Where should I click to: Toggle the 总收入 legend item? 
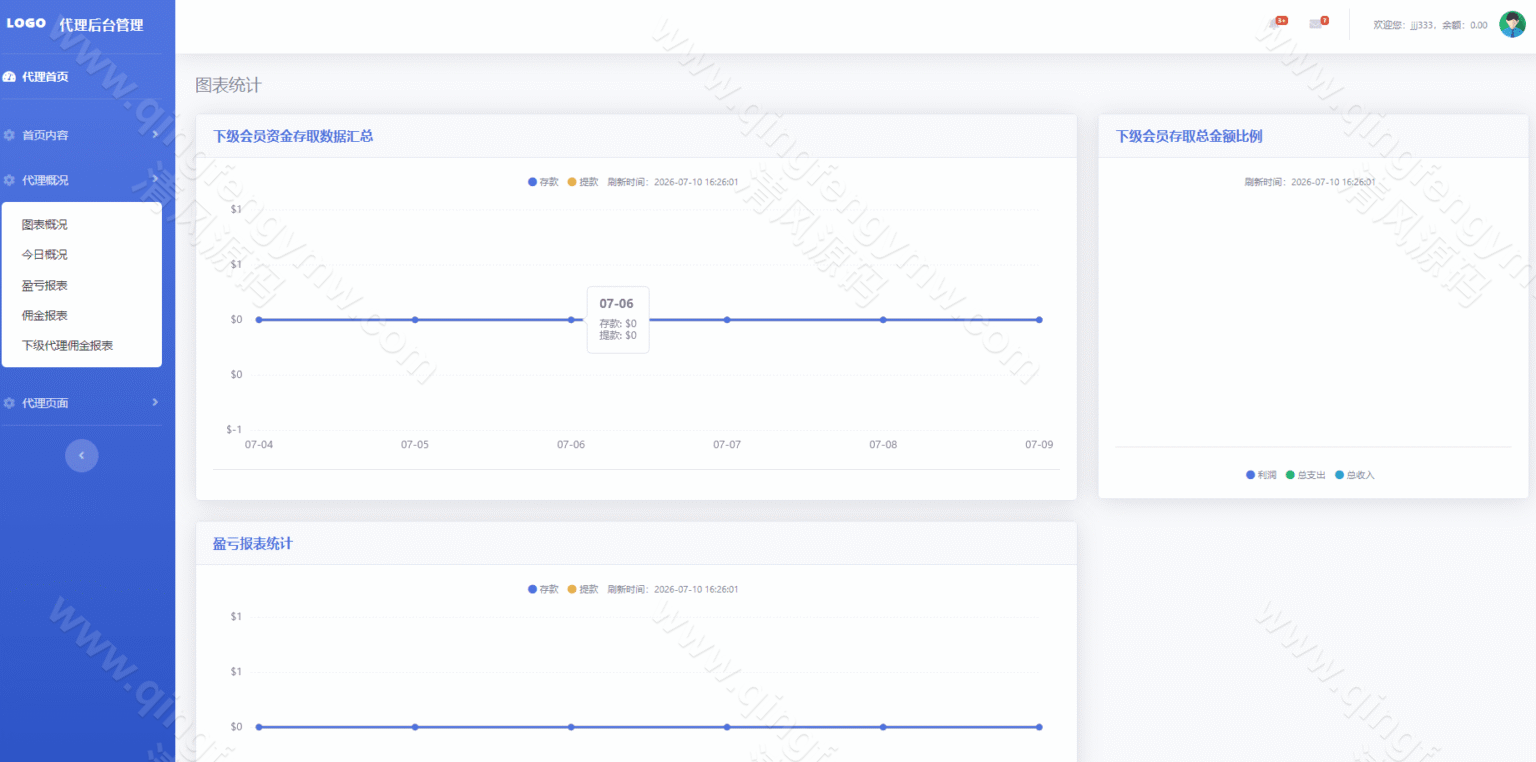(x=1355, y=475)
